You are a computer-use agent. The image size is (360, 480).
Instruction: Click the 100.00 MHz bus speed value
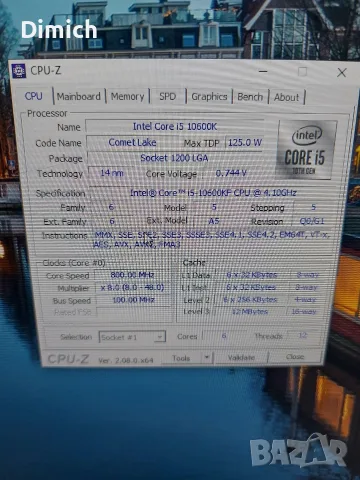133,300
